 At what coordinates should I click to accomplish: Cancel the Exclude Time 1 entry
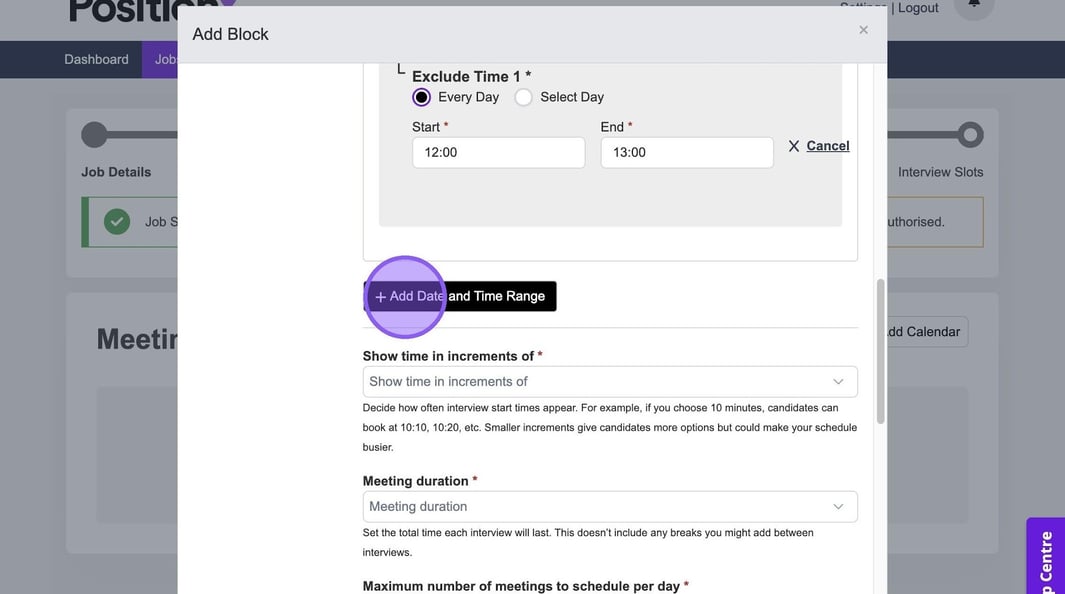click(819, 146)
